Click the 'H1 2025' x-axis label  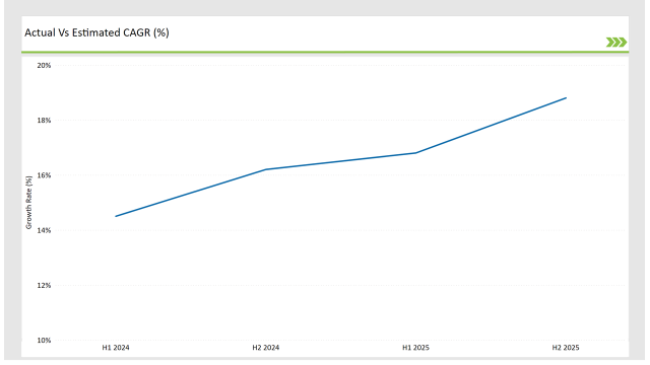[x=416, y=348]
